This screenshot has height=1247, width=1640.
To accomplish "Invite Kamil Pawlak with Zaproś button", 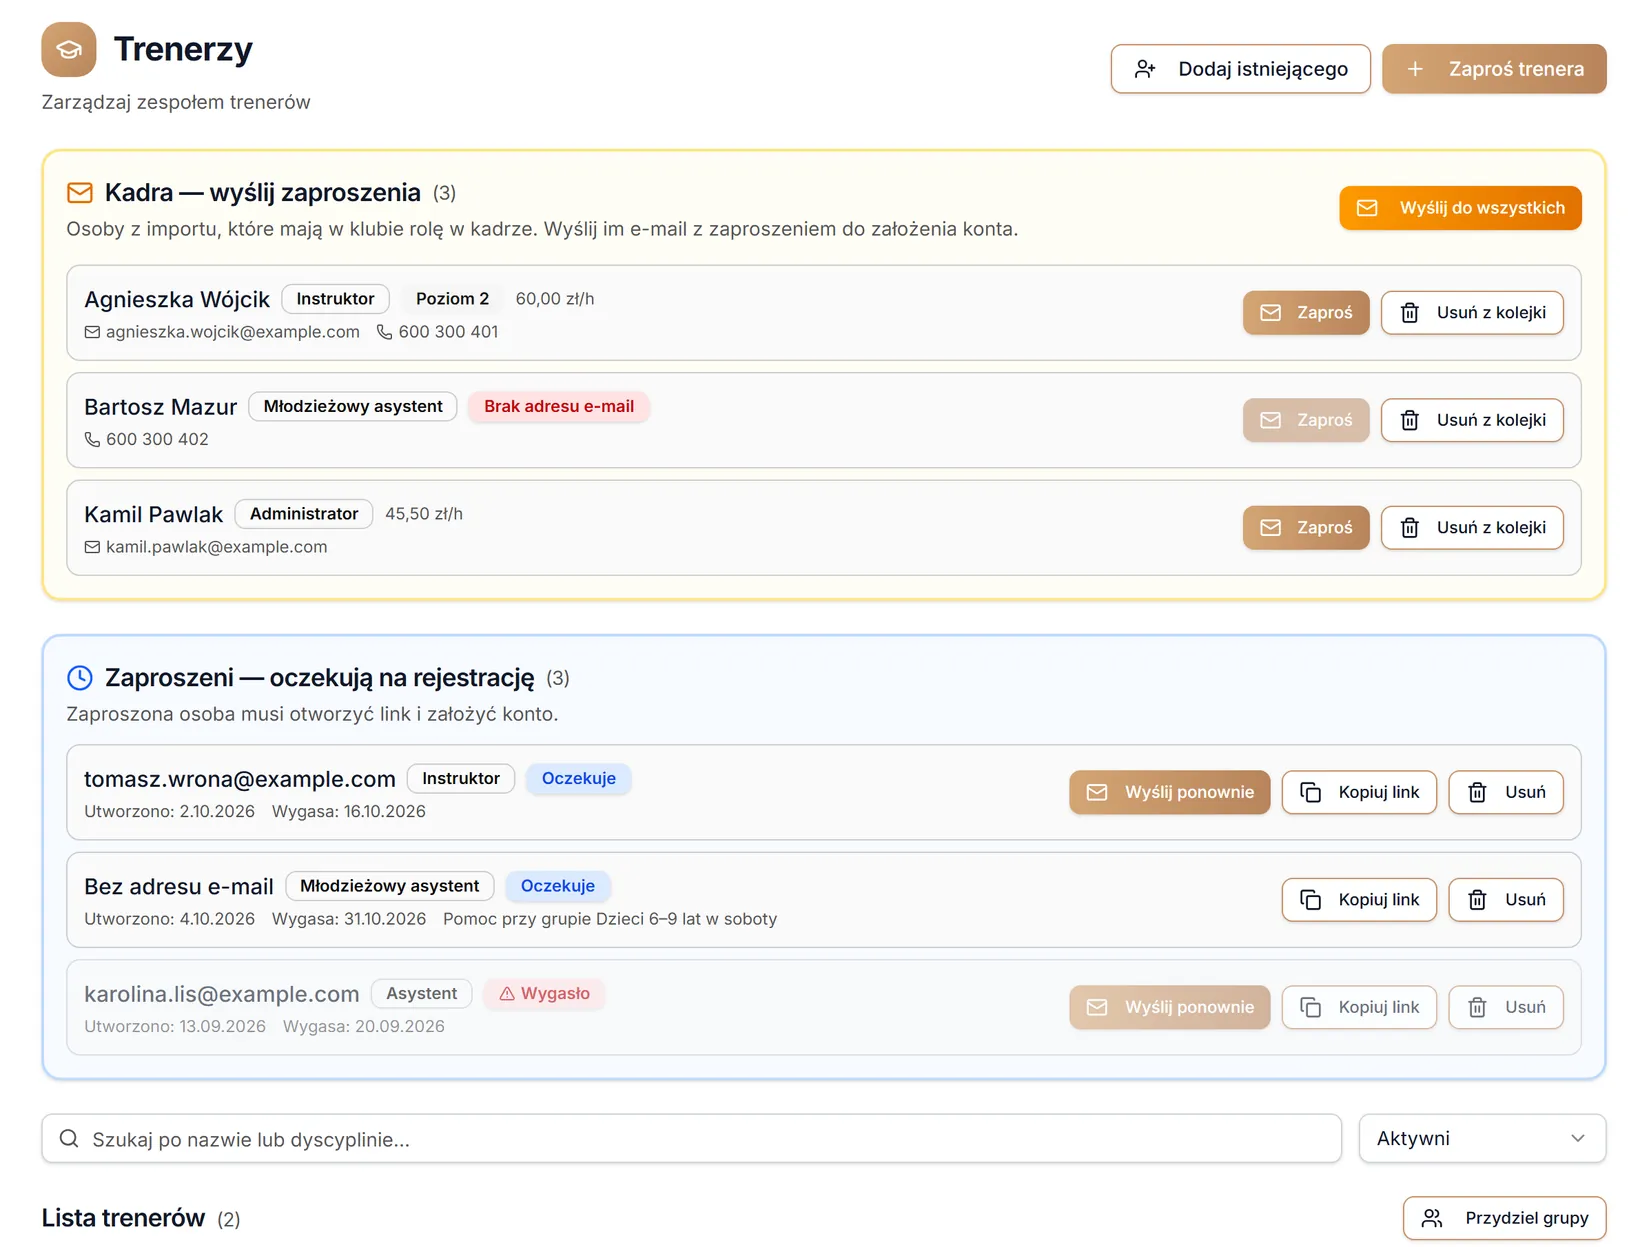I will coord(1306,528).
